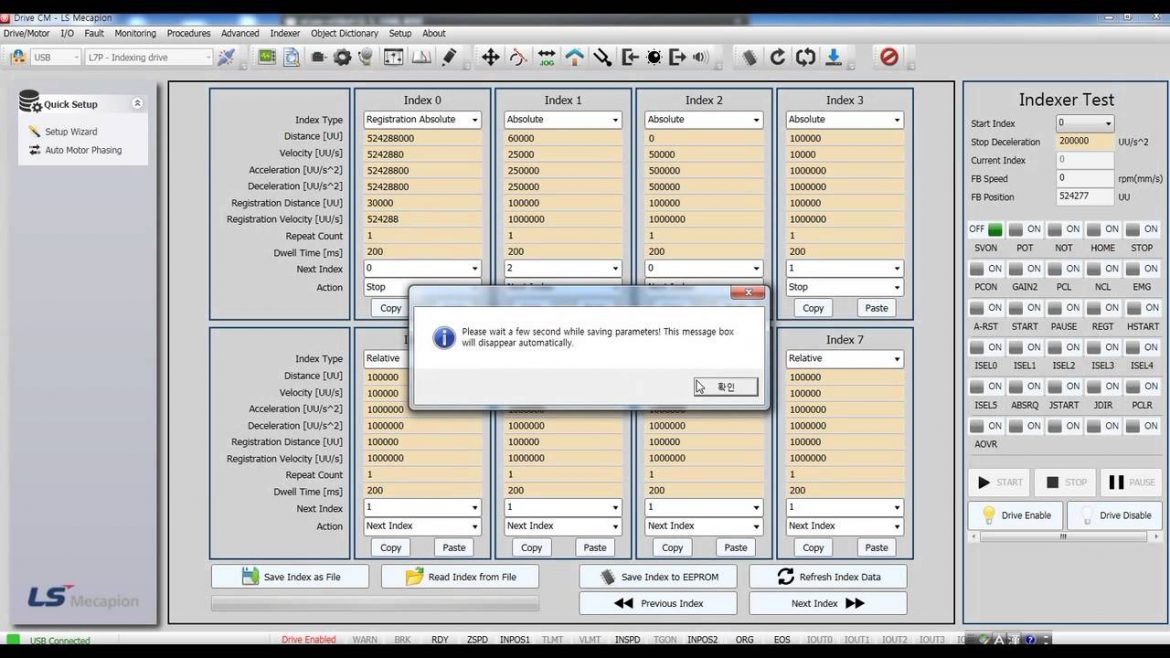Click Read Index from File
The width and height of the screenshot is (1170, 658).
click(460, 577)
